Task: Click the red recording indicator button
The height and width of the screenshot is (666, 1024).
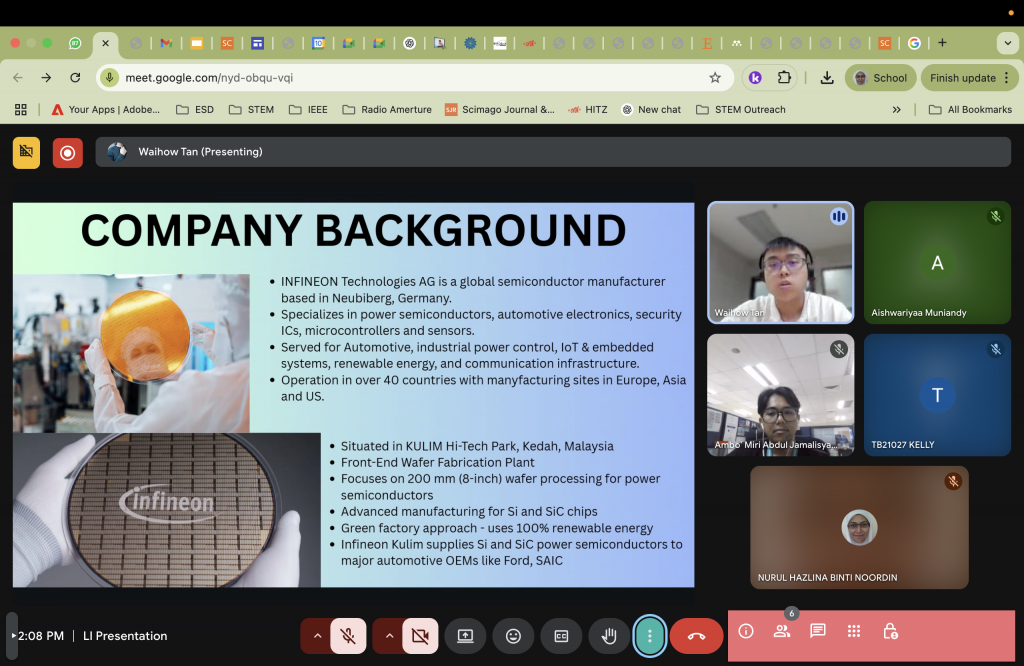Action: click(67, 153)
